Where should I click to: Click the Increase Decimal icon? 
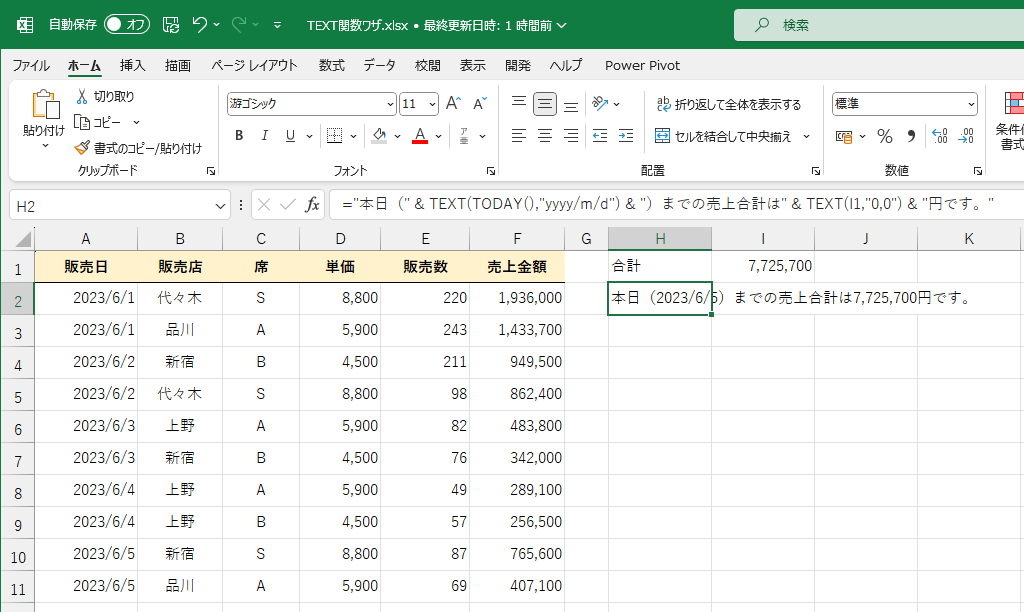click(938, 137)
